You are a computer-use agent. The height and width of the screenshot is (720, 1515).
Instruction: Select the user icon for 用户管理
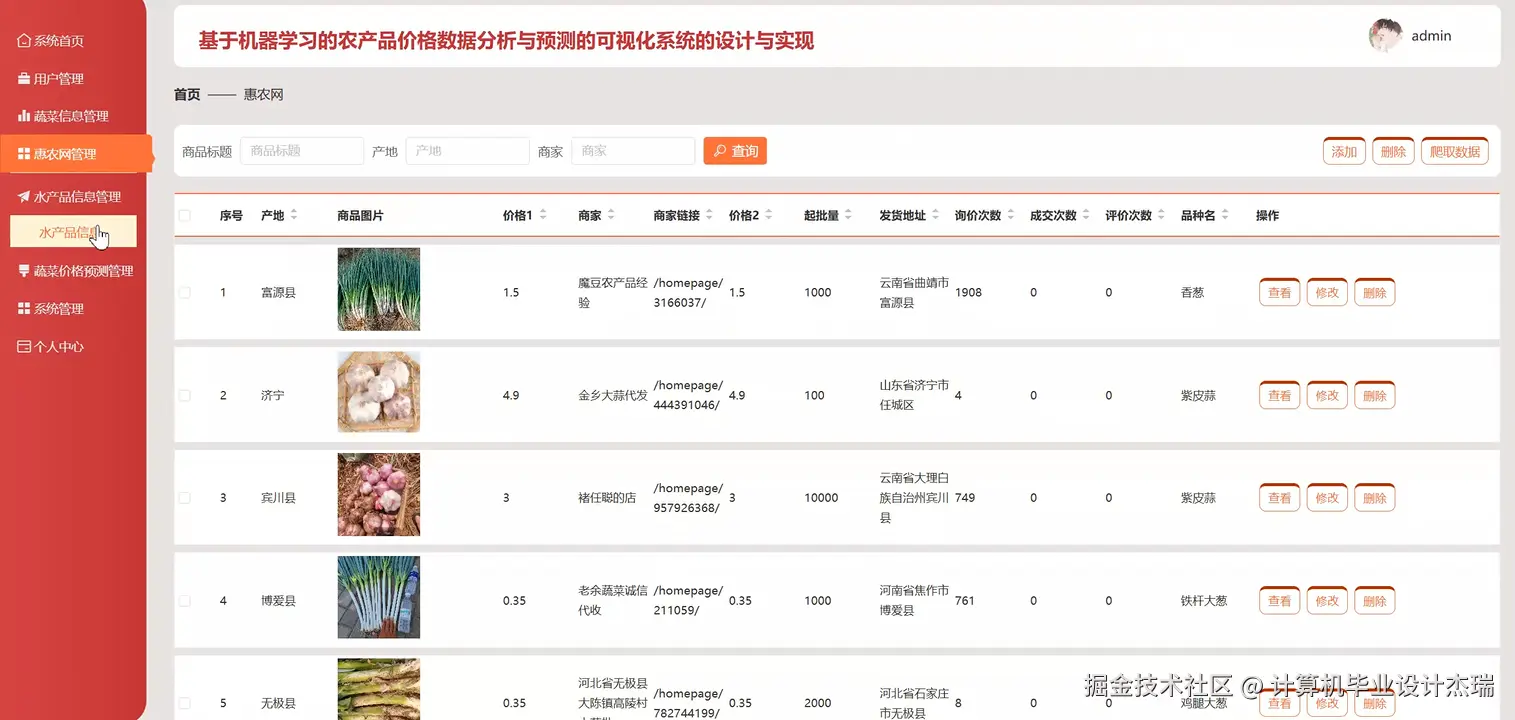pyautogui.click(x=22, y=78)
